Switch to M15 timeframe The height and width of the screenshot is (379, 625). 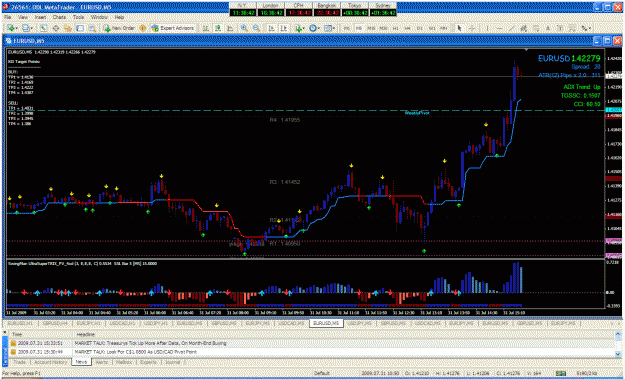point(371,28)
